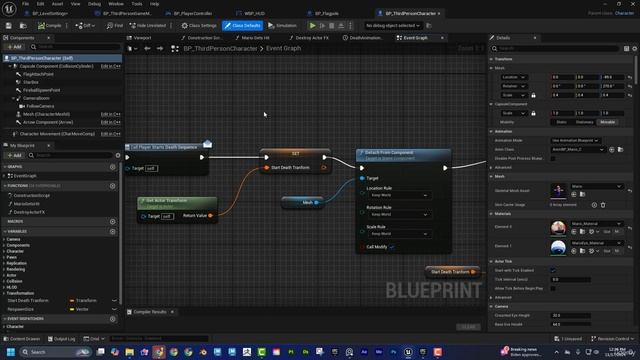Set Mobility to Movable
Screen dimensions: 640x360
coord(607,122)
